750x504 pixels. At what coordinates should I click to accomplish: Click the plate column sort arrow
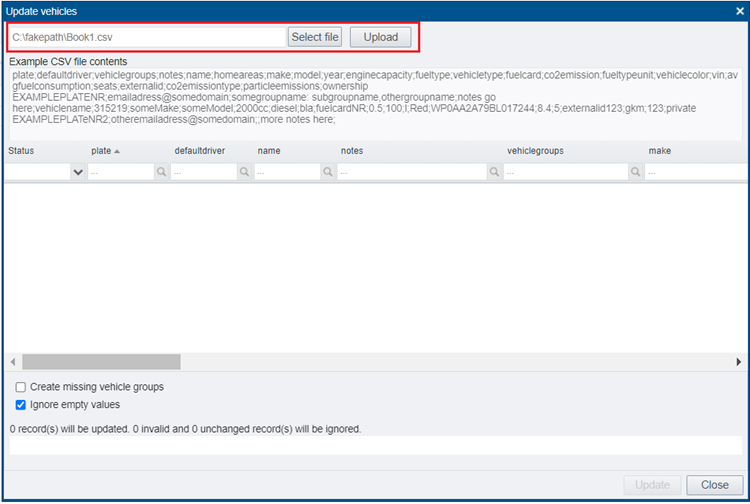click(x=119, y=151)
